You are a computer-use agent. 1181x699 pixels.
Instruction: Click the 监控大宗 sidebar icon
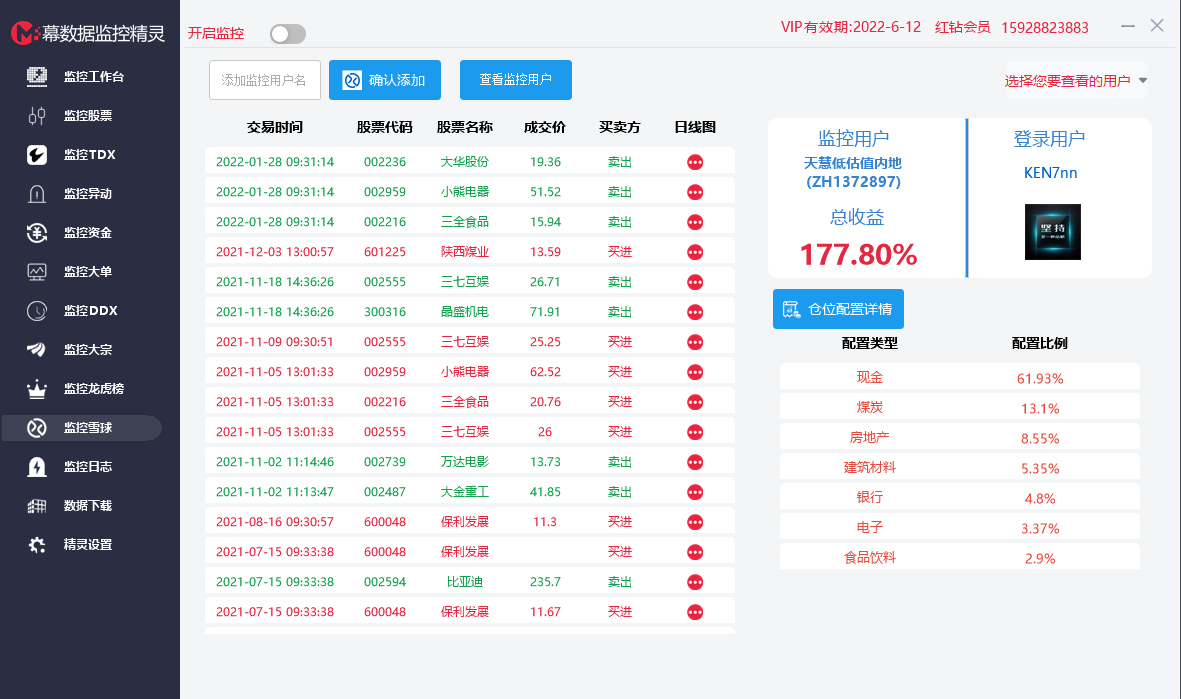click(x=36, y=350)
